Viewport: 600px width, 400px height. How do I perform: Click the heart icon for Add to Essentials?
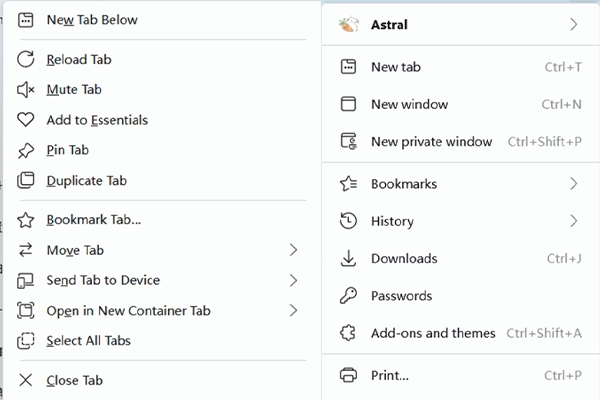[x=26, y=120]
